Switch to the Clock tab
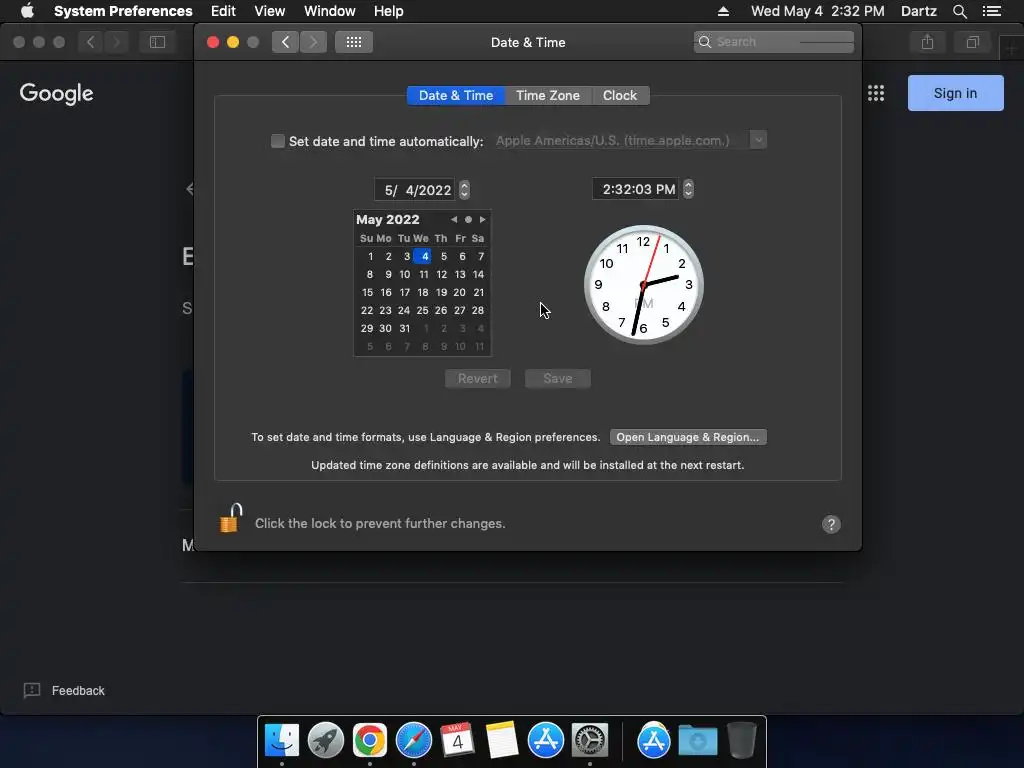 point(620,95)
